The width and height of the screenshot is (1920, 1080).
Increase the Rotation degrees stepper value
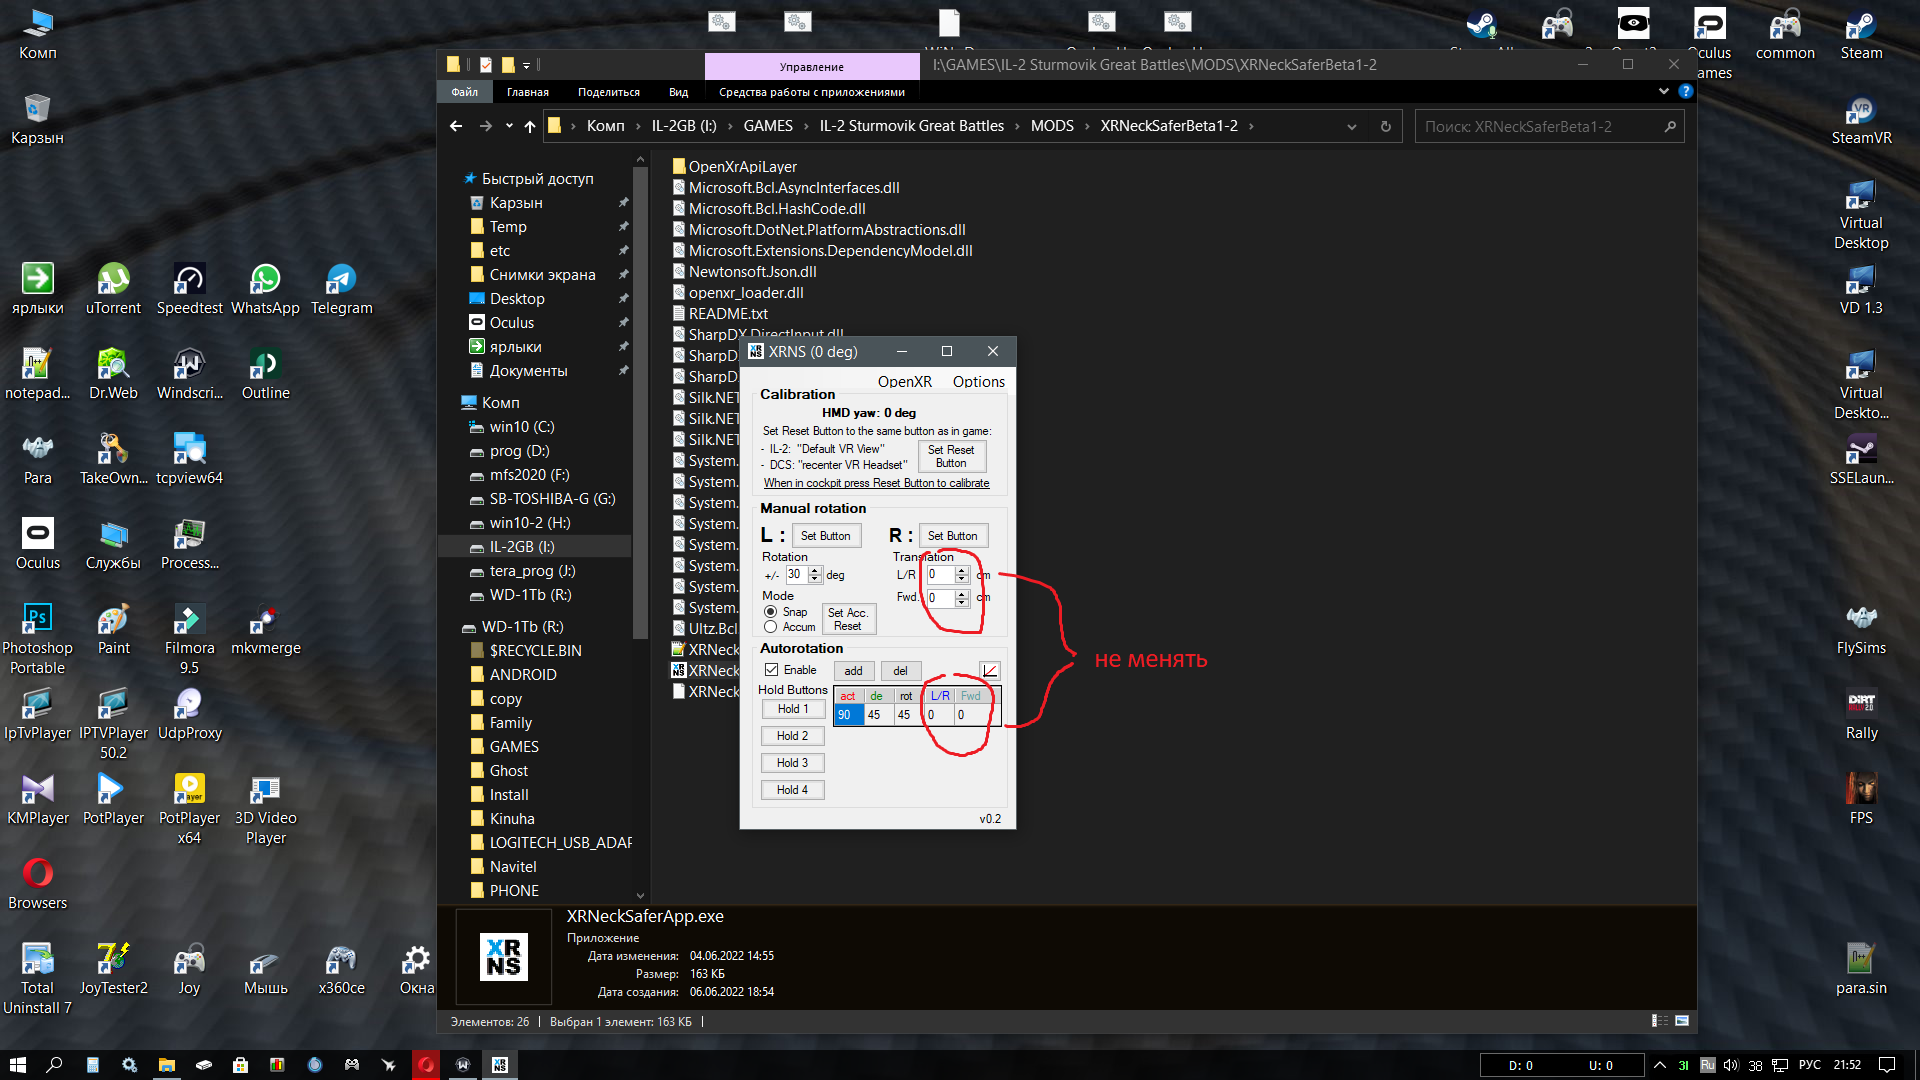(x=815, y=570)
